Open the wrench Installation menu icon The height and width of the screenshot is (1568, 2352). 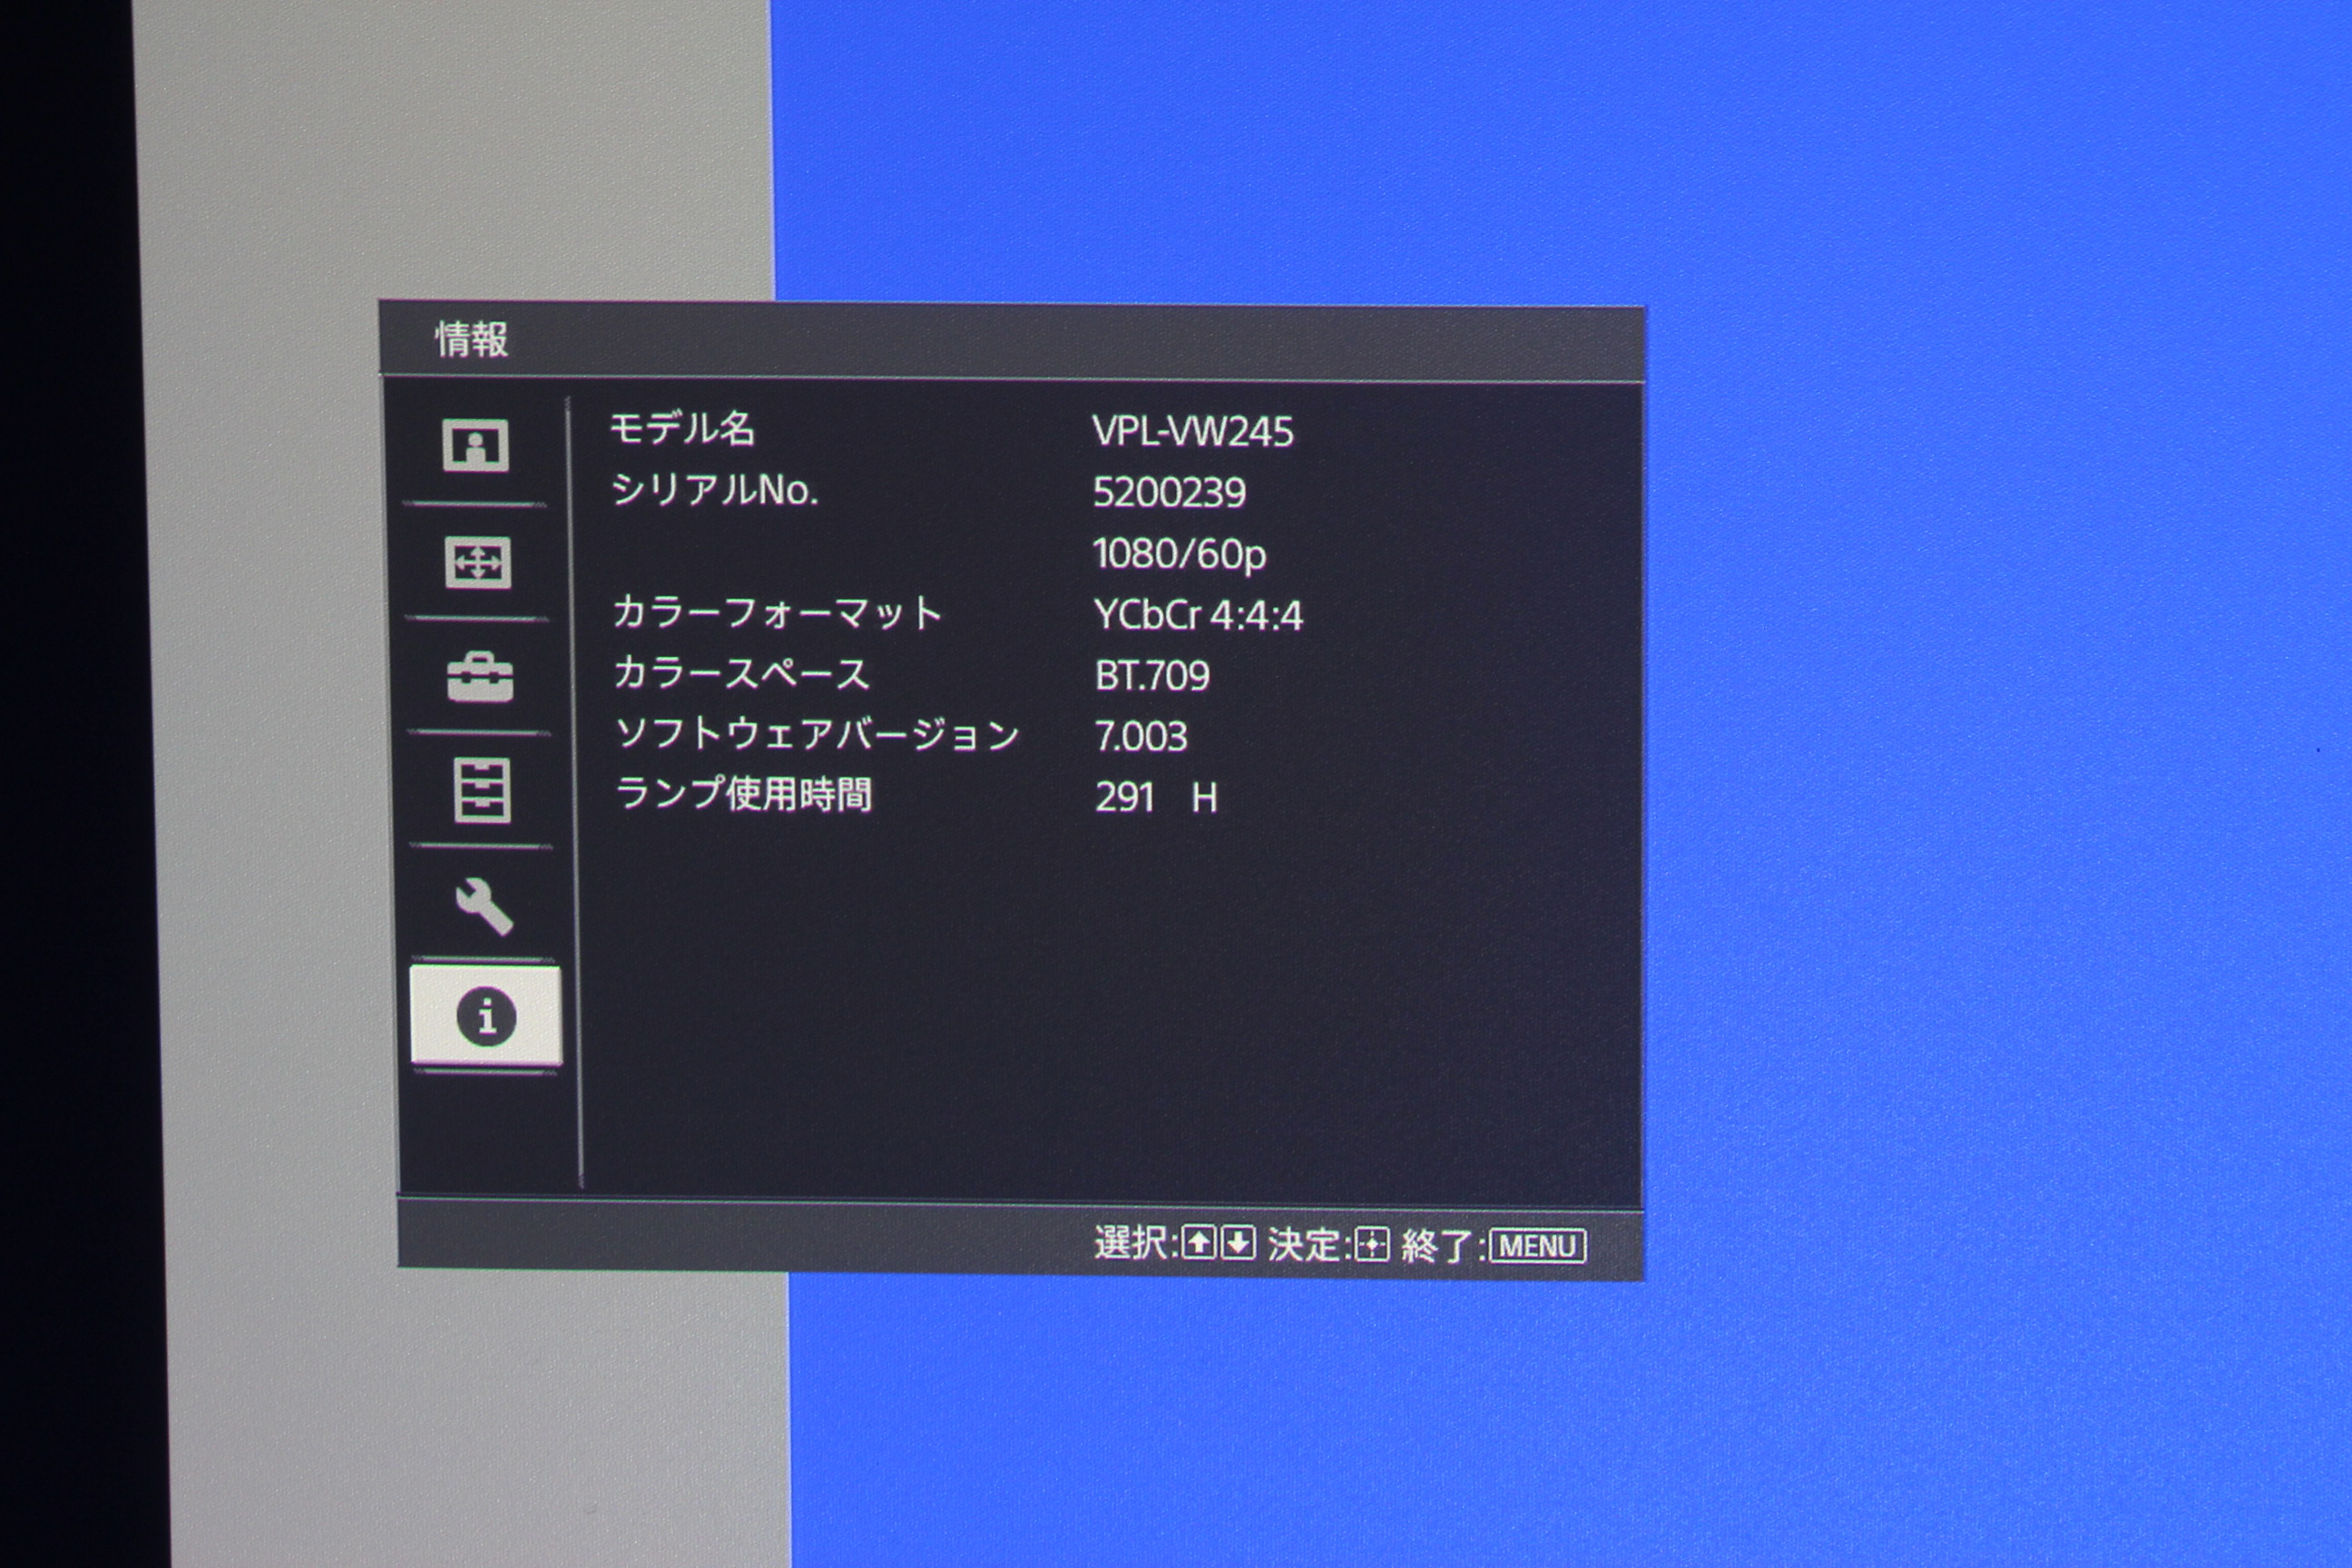point(484,906)
